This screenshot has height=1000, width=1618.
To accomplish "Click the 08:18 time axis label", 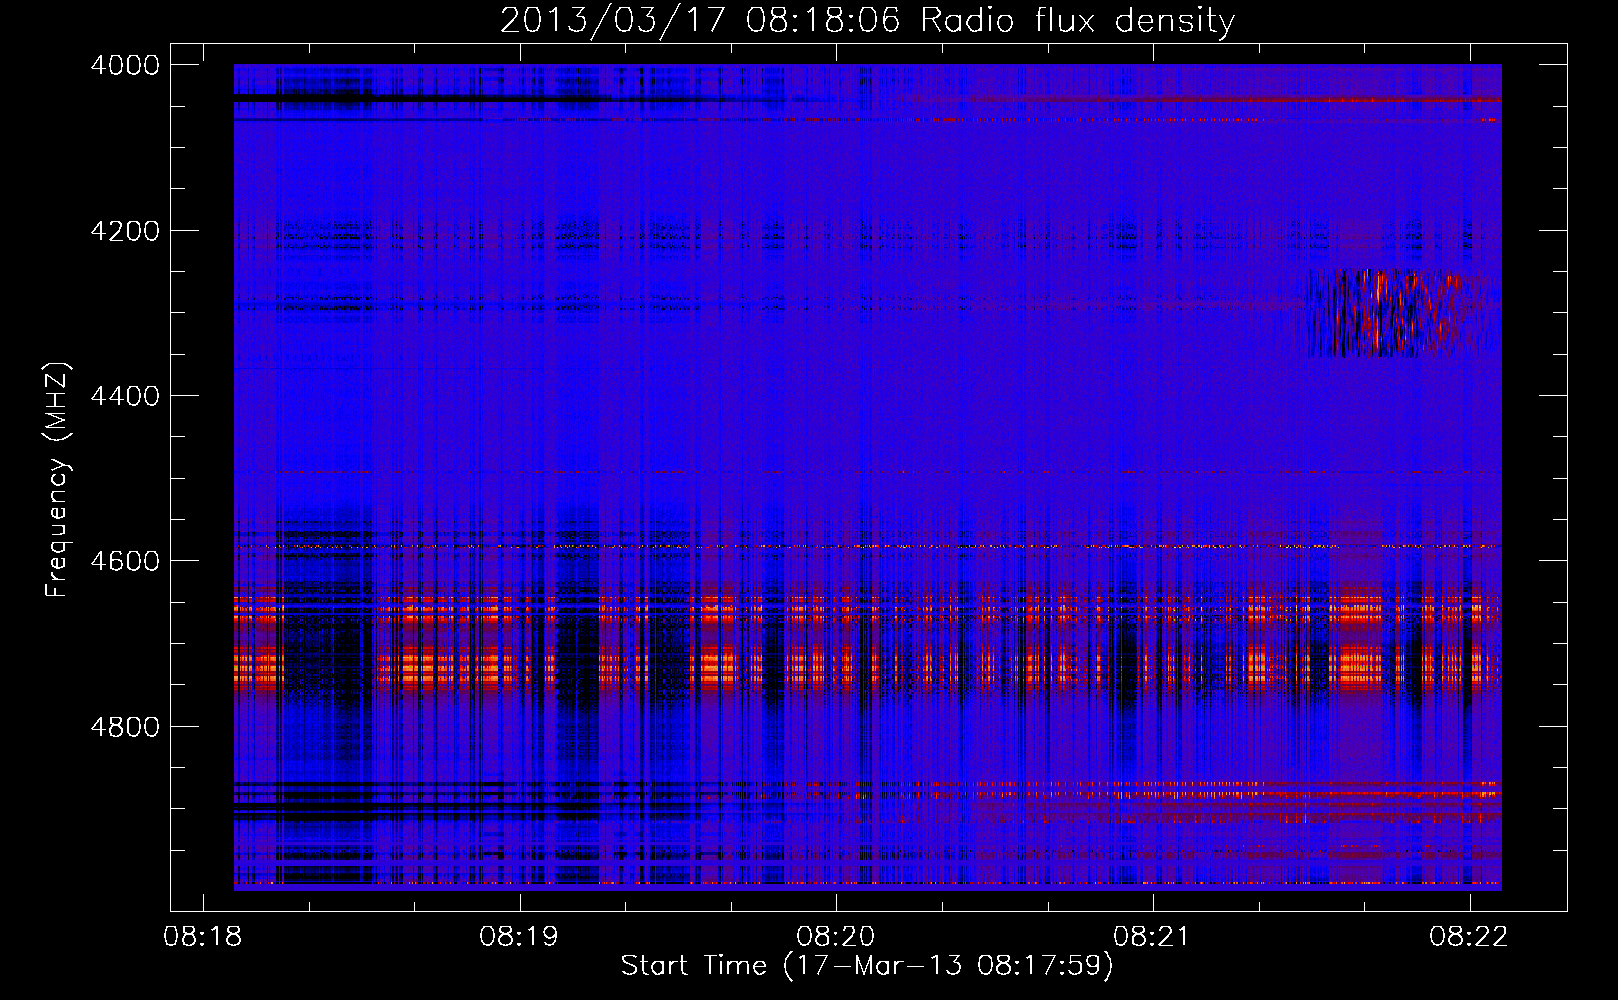I will [x=203, y=937].
